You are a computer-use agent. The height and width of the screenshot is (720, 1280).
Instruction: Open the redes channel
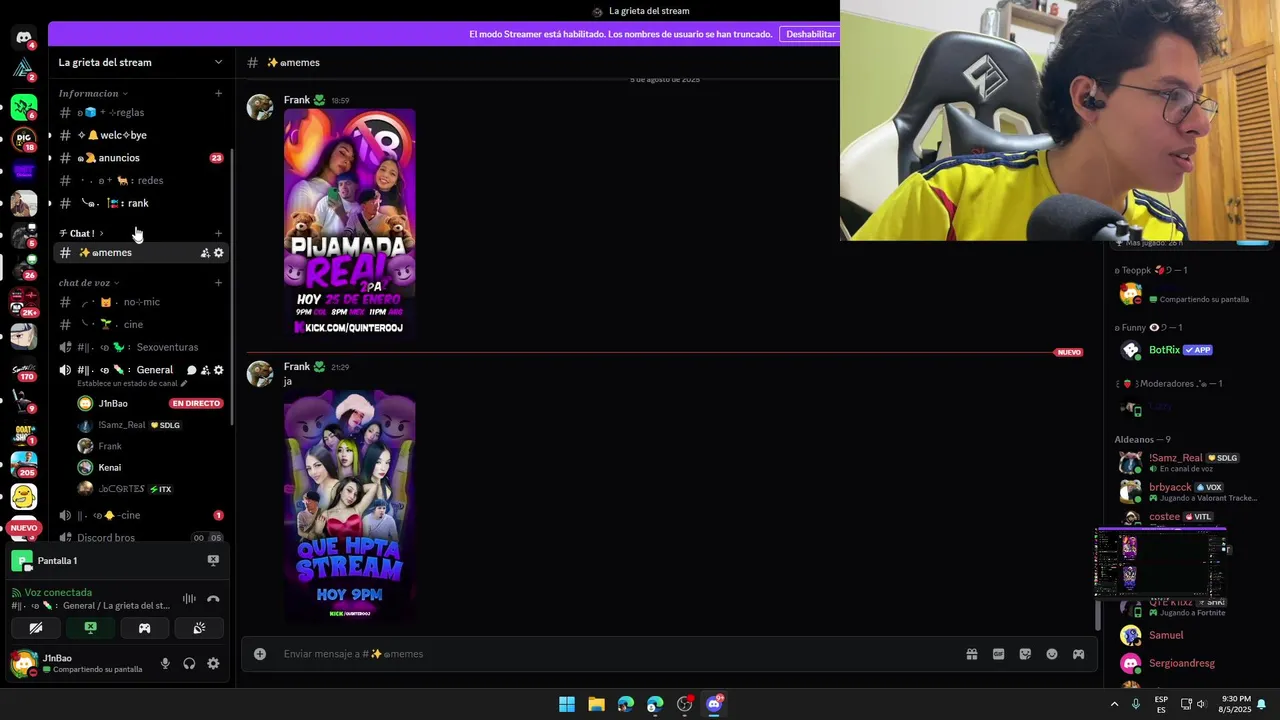click(140, 180)
